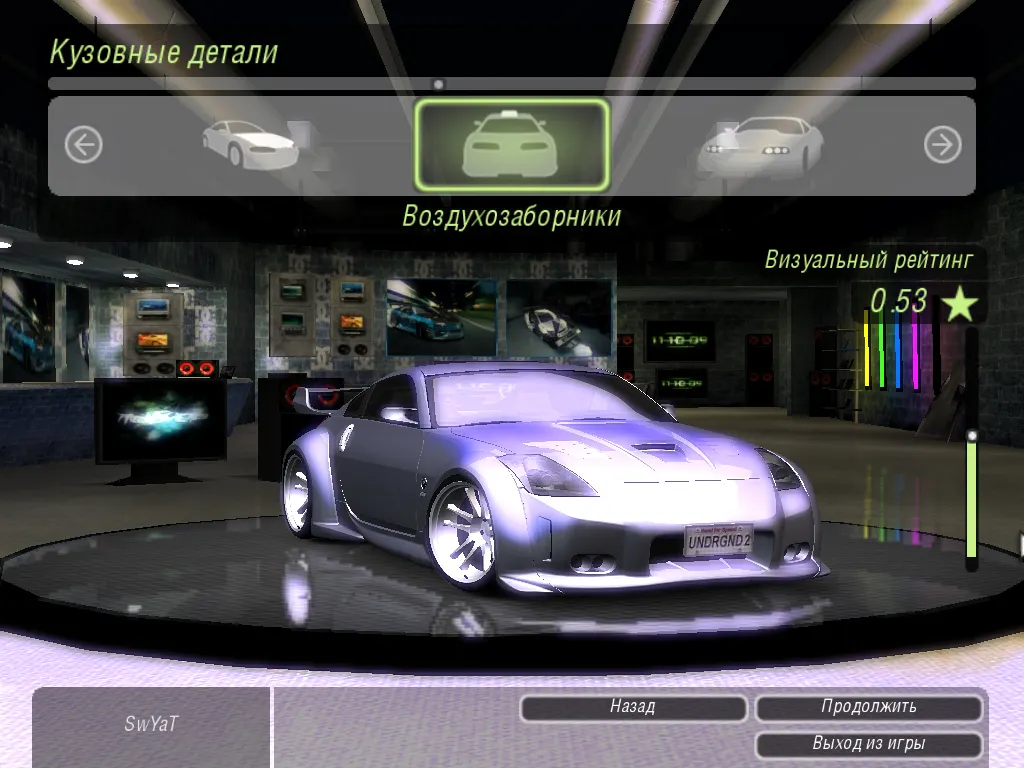
Task: Choose the car with headlights icon in carousel
Action: click(760, 146)
